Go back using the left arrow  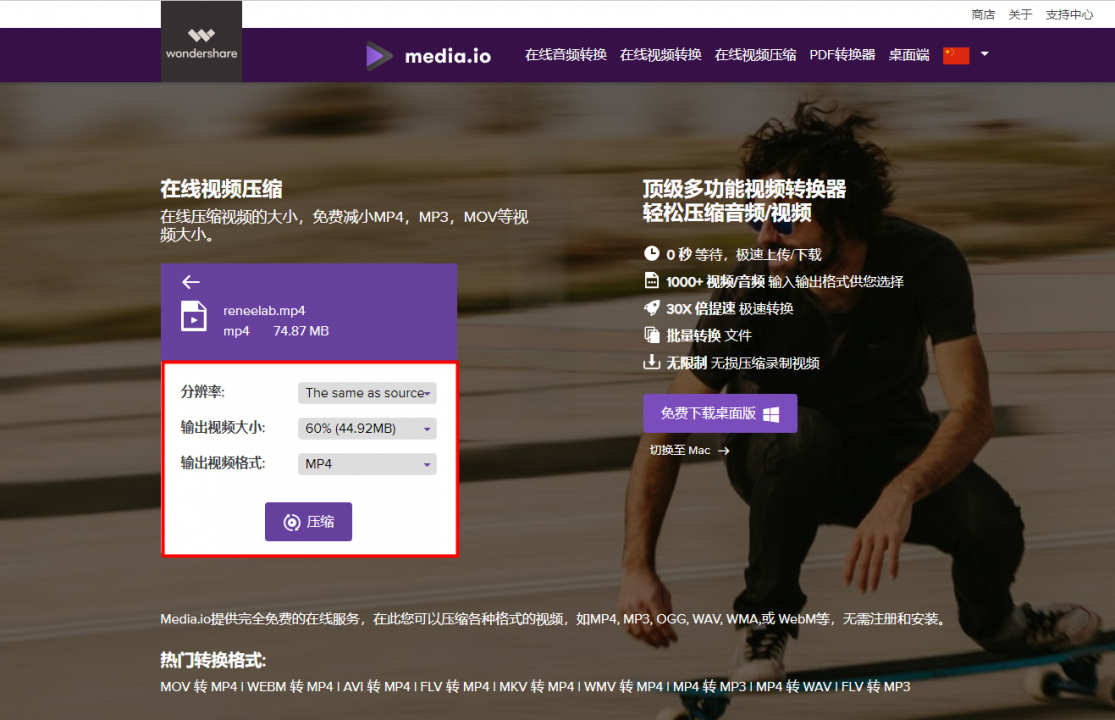(x=191, y=282)
